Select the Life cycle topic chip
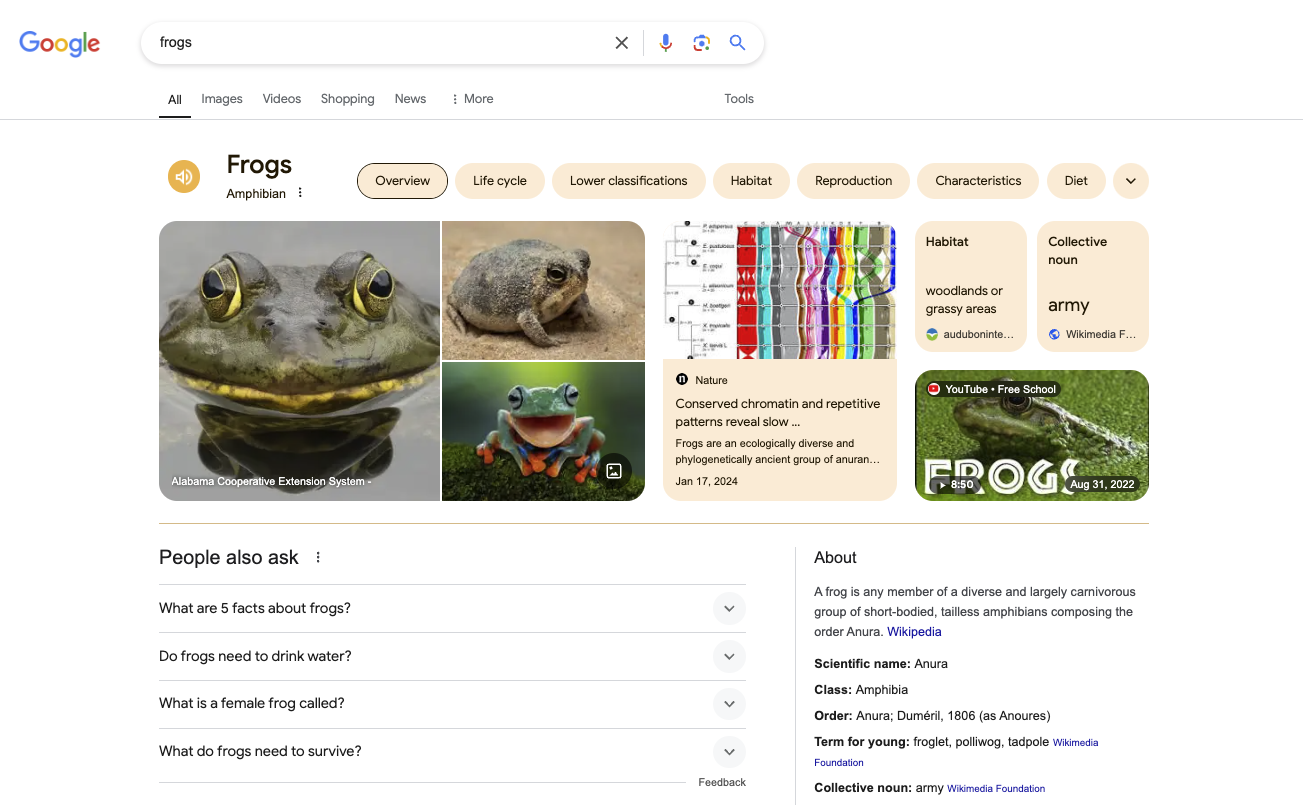 coord(499,181)
